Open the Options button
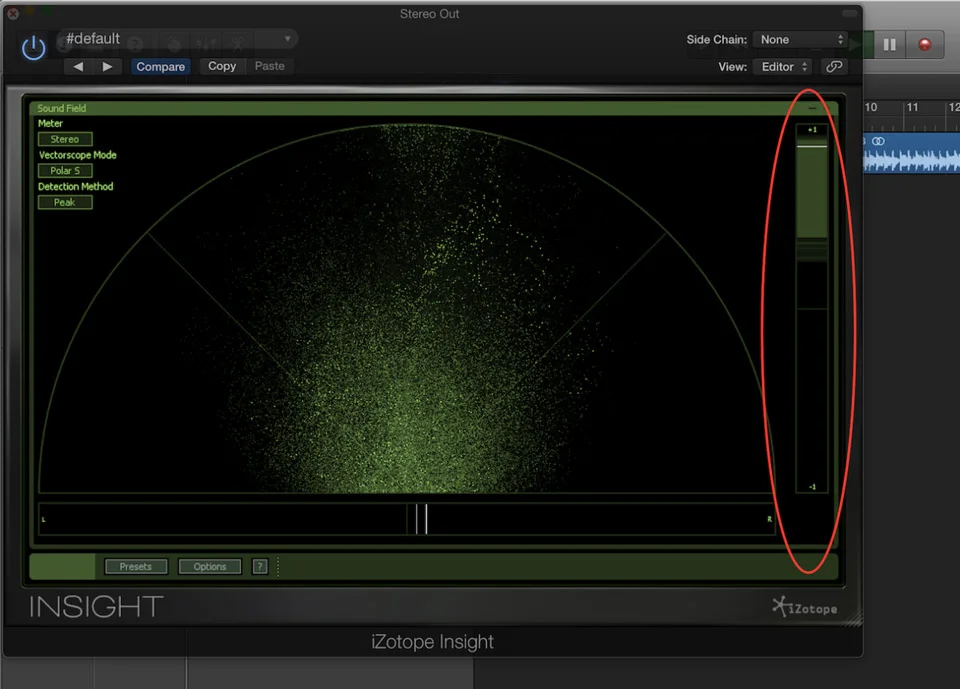Image resolution: width=960 pixels, height=689 pixels. tap(209, 567)
